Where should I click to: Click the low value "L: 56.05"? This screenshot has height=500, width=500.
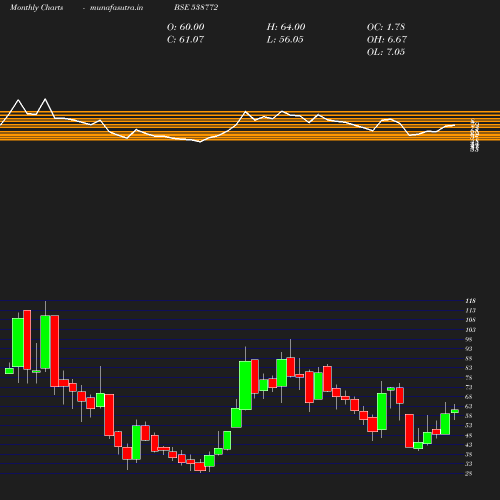285,39
